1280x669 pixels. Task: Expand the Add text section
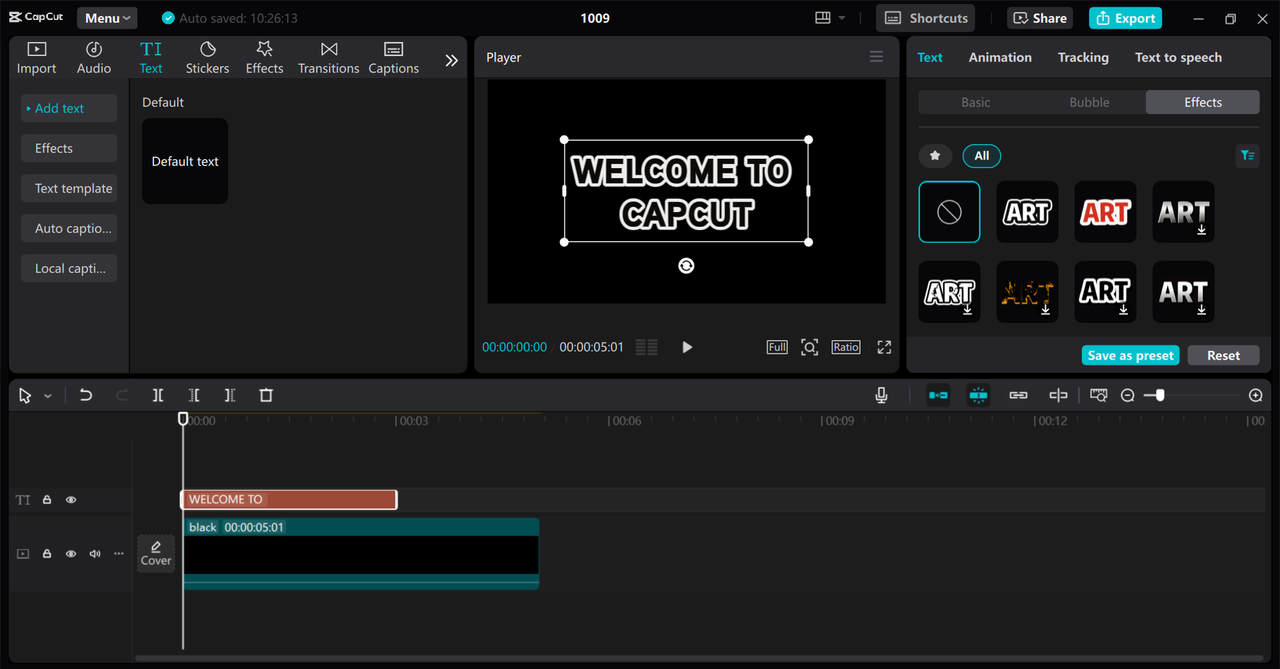click(69, 108)
